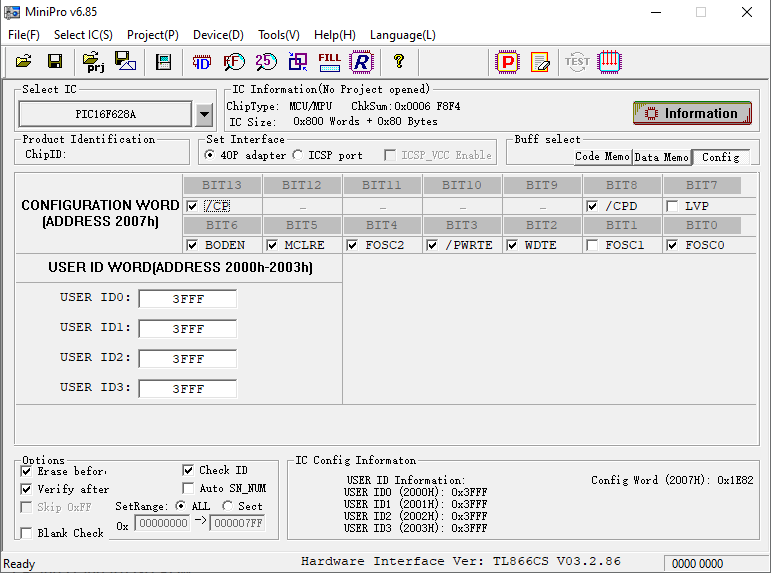Click the '0000 0000' status bar counter

[697, 564]
